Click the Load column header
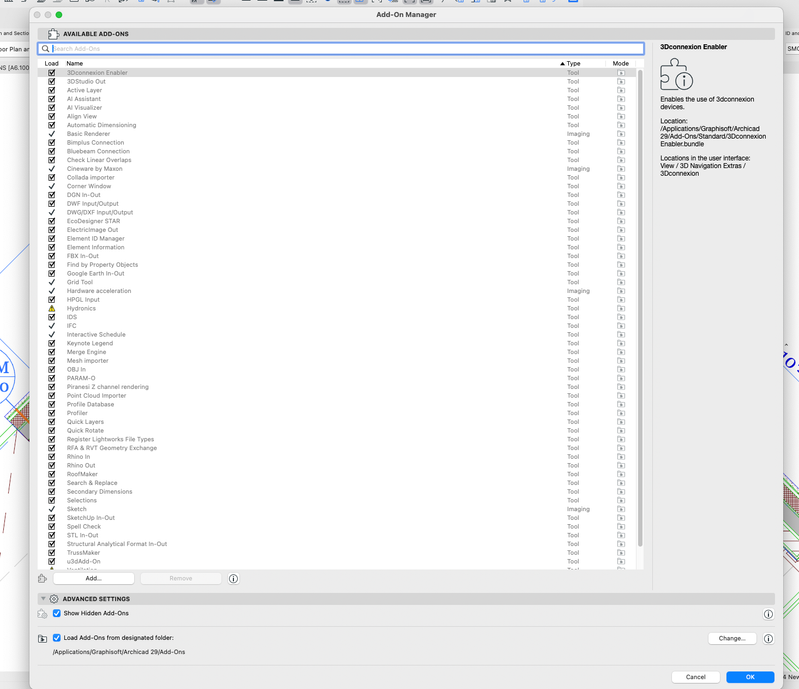The height and width of the screenshot is (689, 799). (51, 63)
